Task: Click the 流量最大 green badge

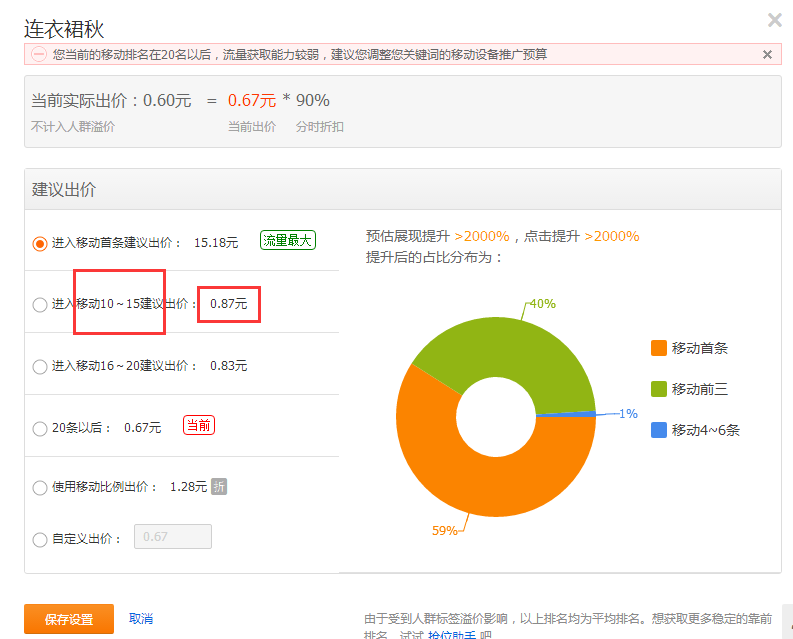Action: click(288, 240)
